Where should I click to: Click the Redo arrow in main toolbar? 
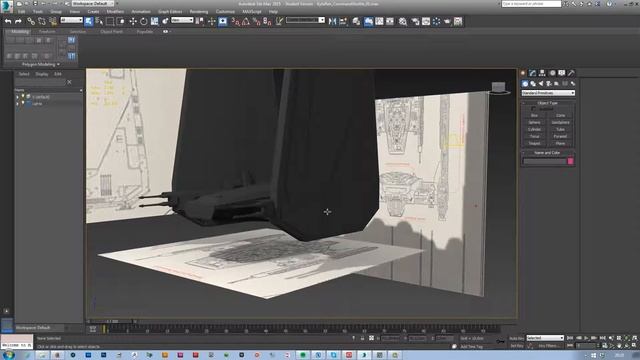click(18, 21)
